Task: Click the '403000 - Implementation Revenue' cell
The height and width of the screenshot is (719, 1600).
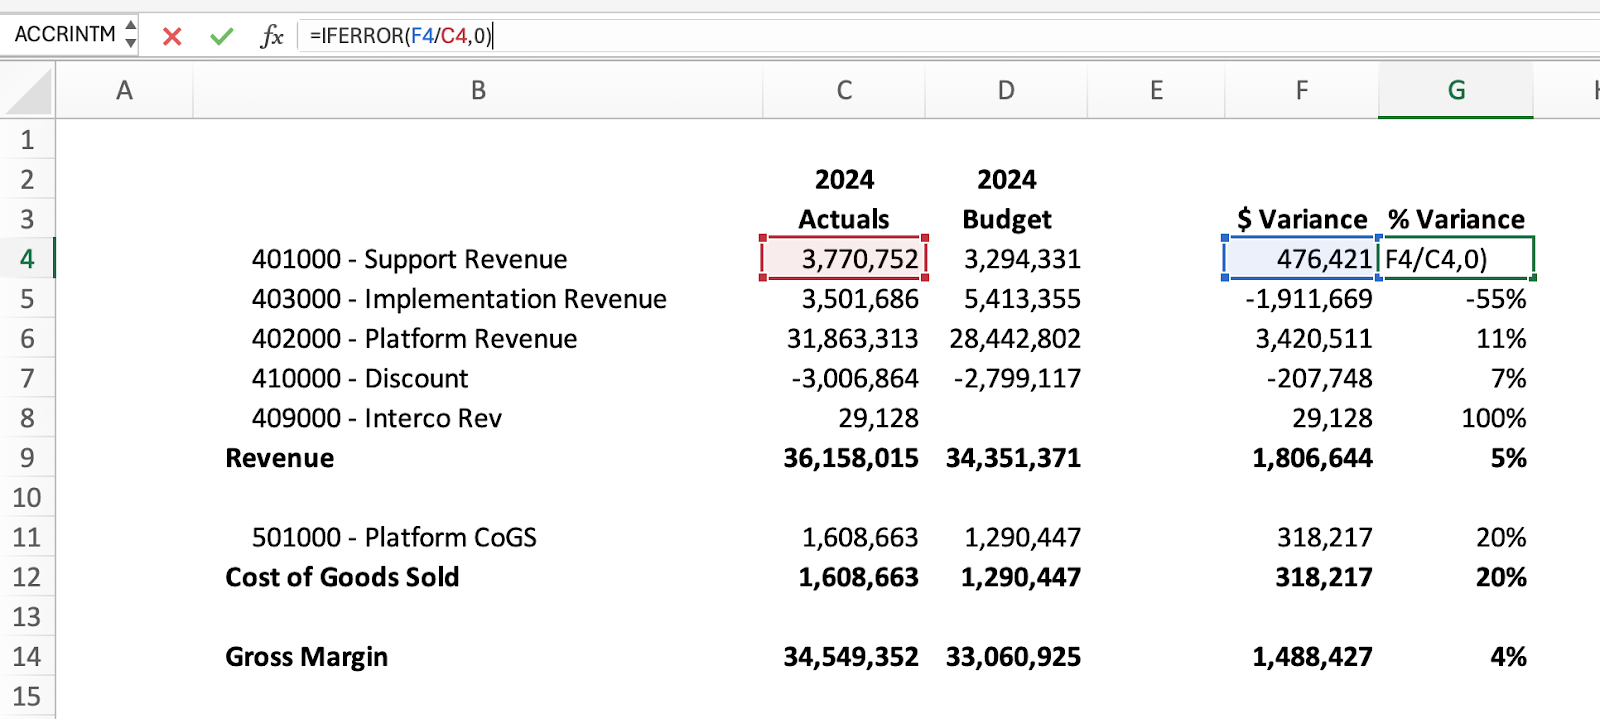Action: tap(459, 299)
